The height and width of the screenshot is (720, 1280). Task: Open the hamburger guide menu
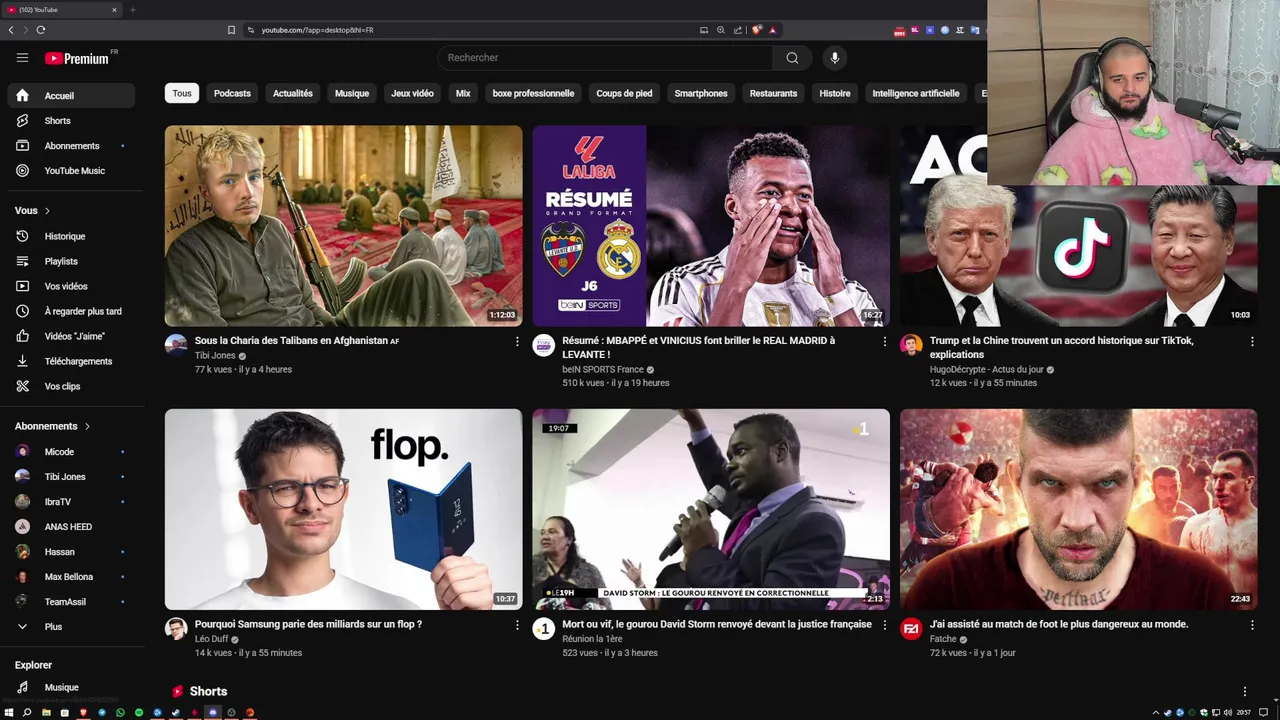coord(22,58)
